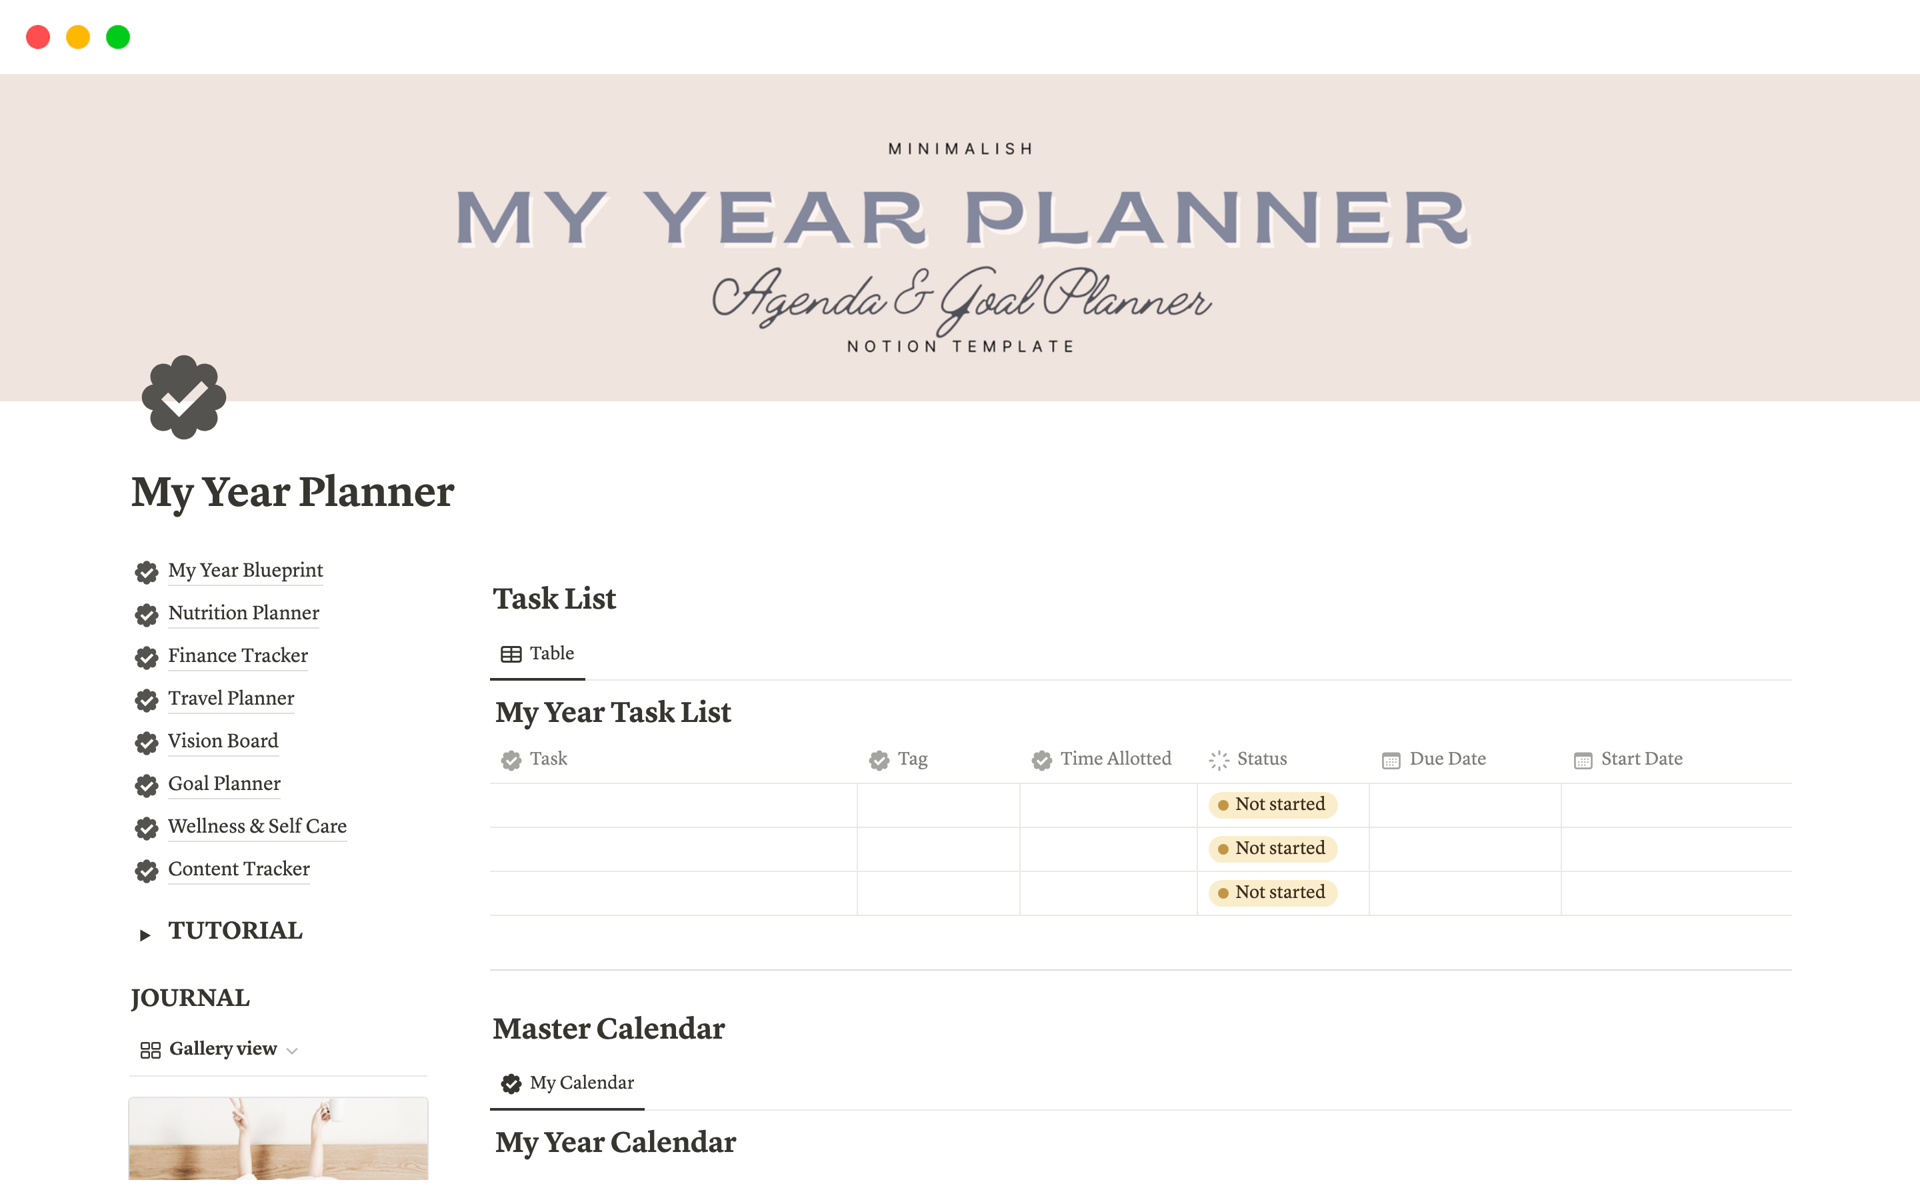Click the Time Allotted column badge icon

[1042, 760]
